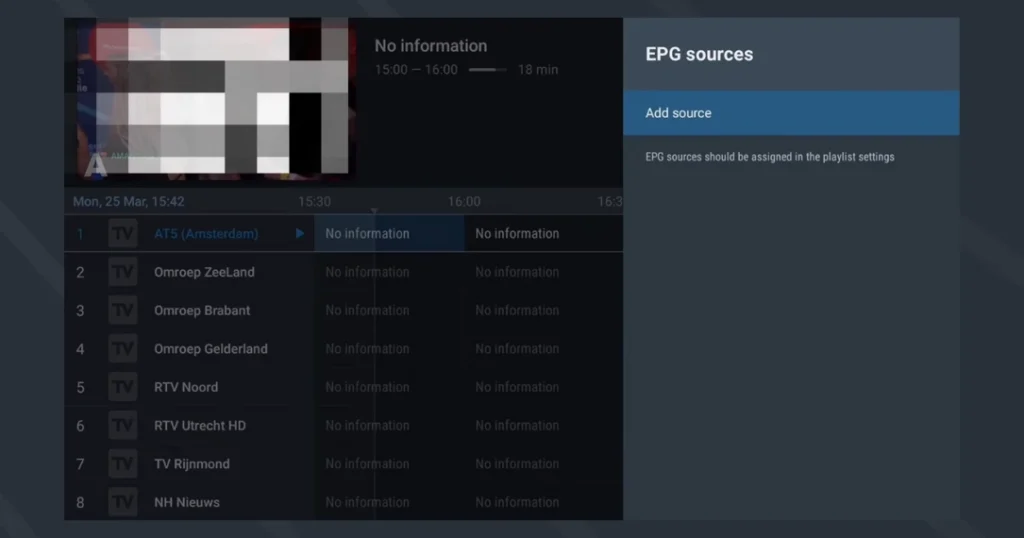Select Omroep Gelderland's 15:30 programme cell

click(x=389, y=349)
